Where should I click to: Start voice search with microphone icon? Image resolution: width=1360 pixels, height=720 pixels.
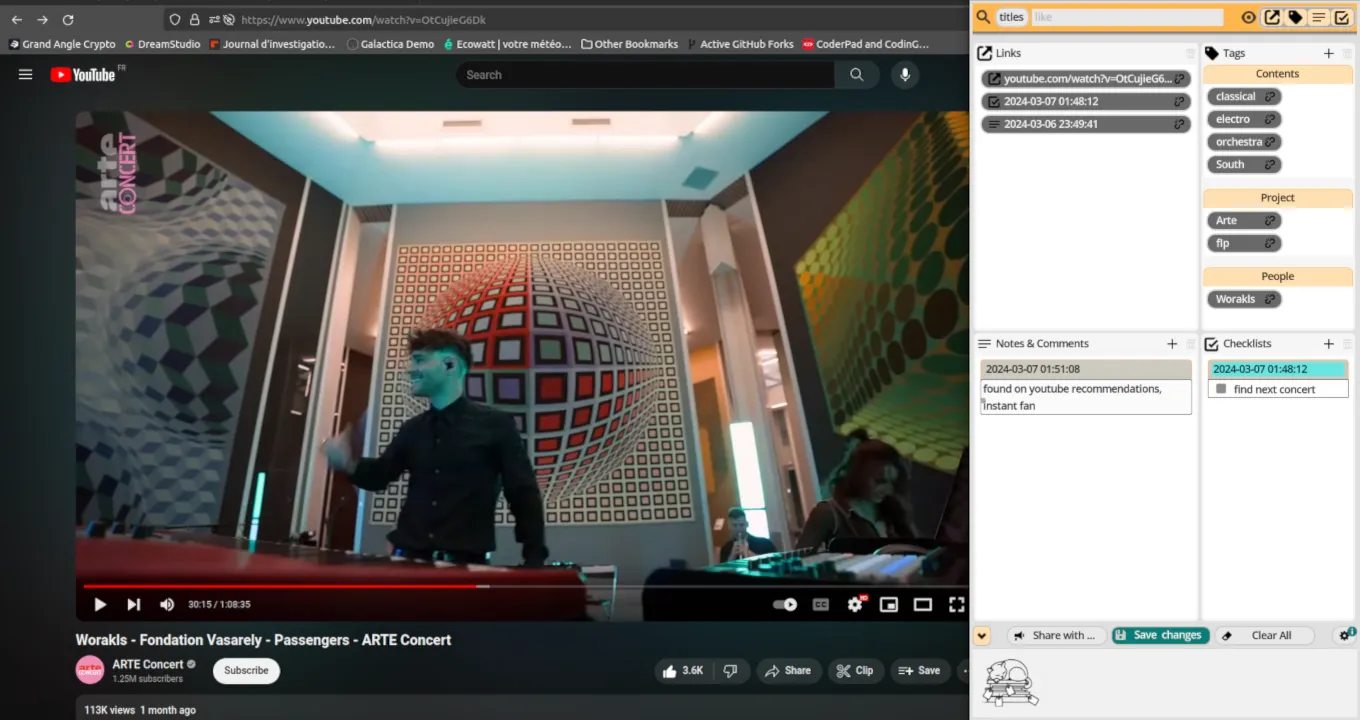click(905, 75)
